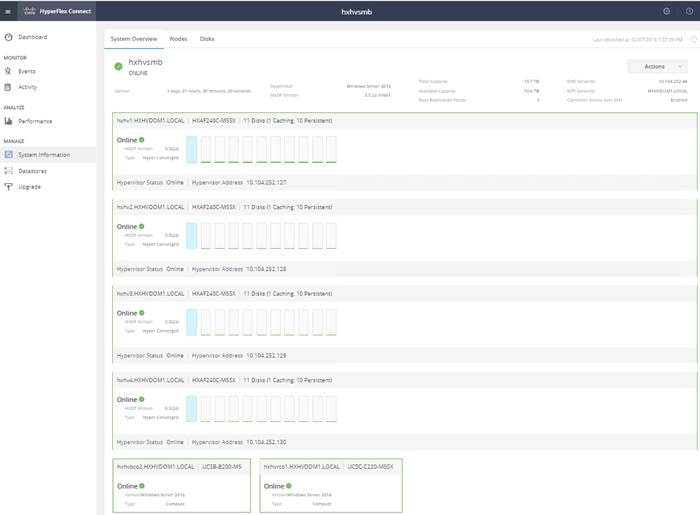Click UCSB-B200-M5 model label
Image resolution: width=700 pixels, height=515 pixels.
pos(222,467)
